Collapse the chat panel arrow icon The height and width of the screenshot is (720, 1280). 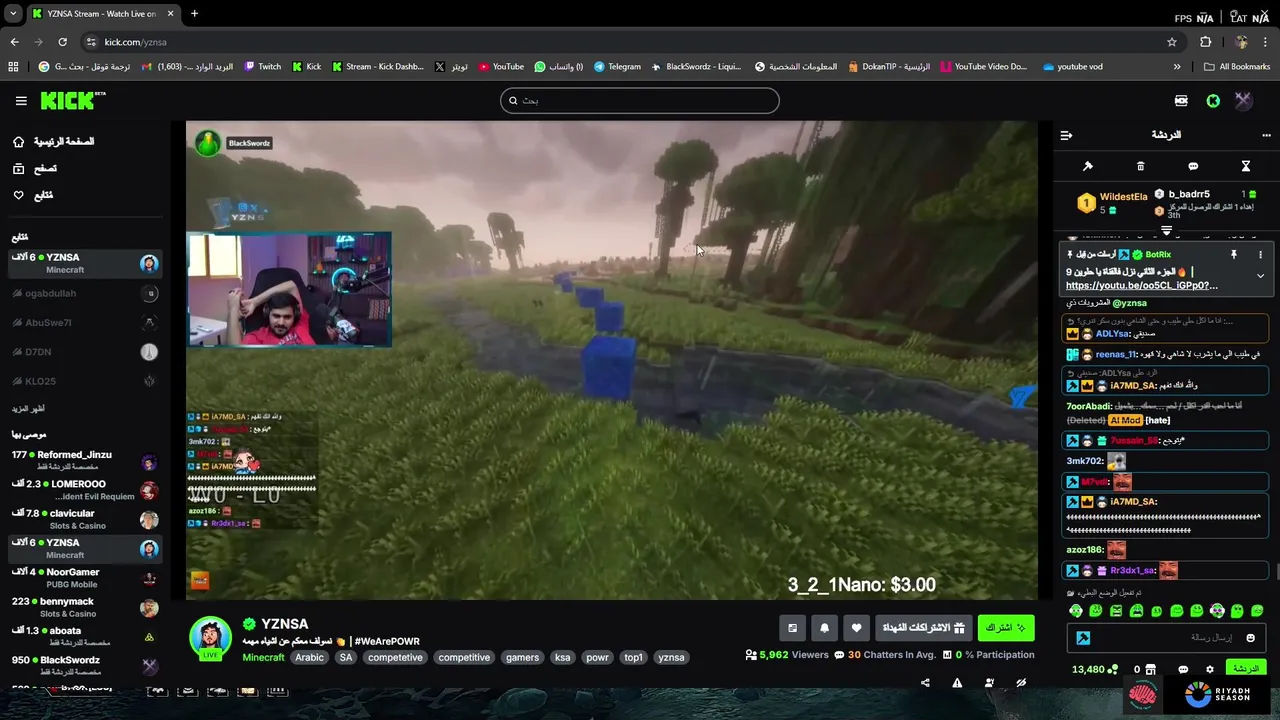[x=1066, y=135]
